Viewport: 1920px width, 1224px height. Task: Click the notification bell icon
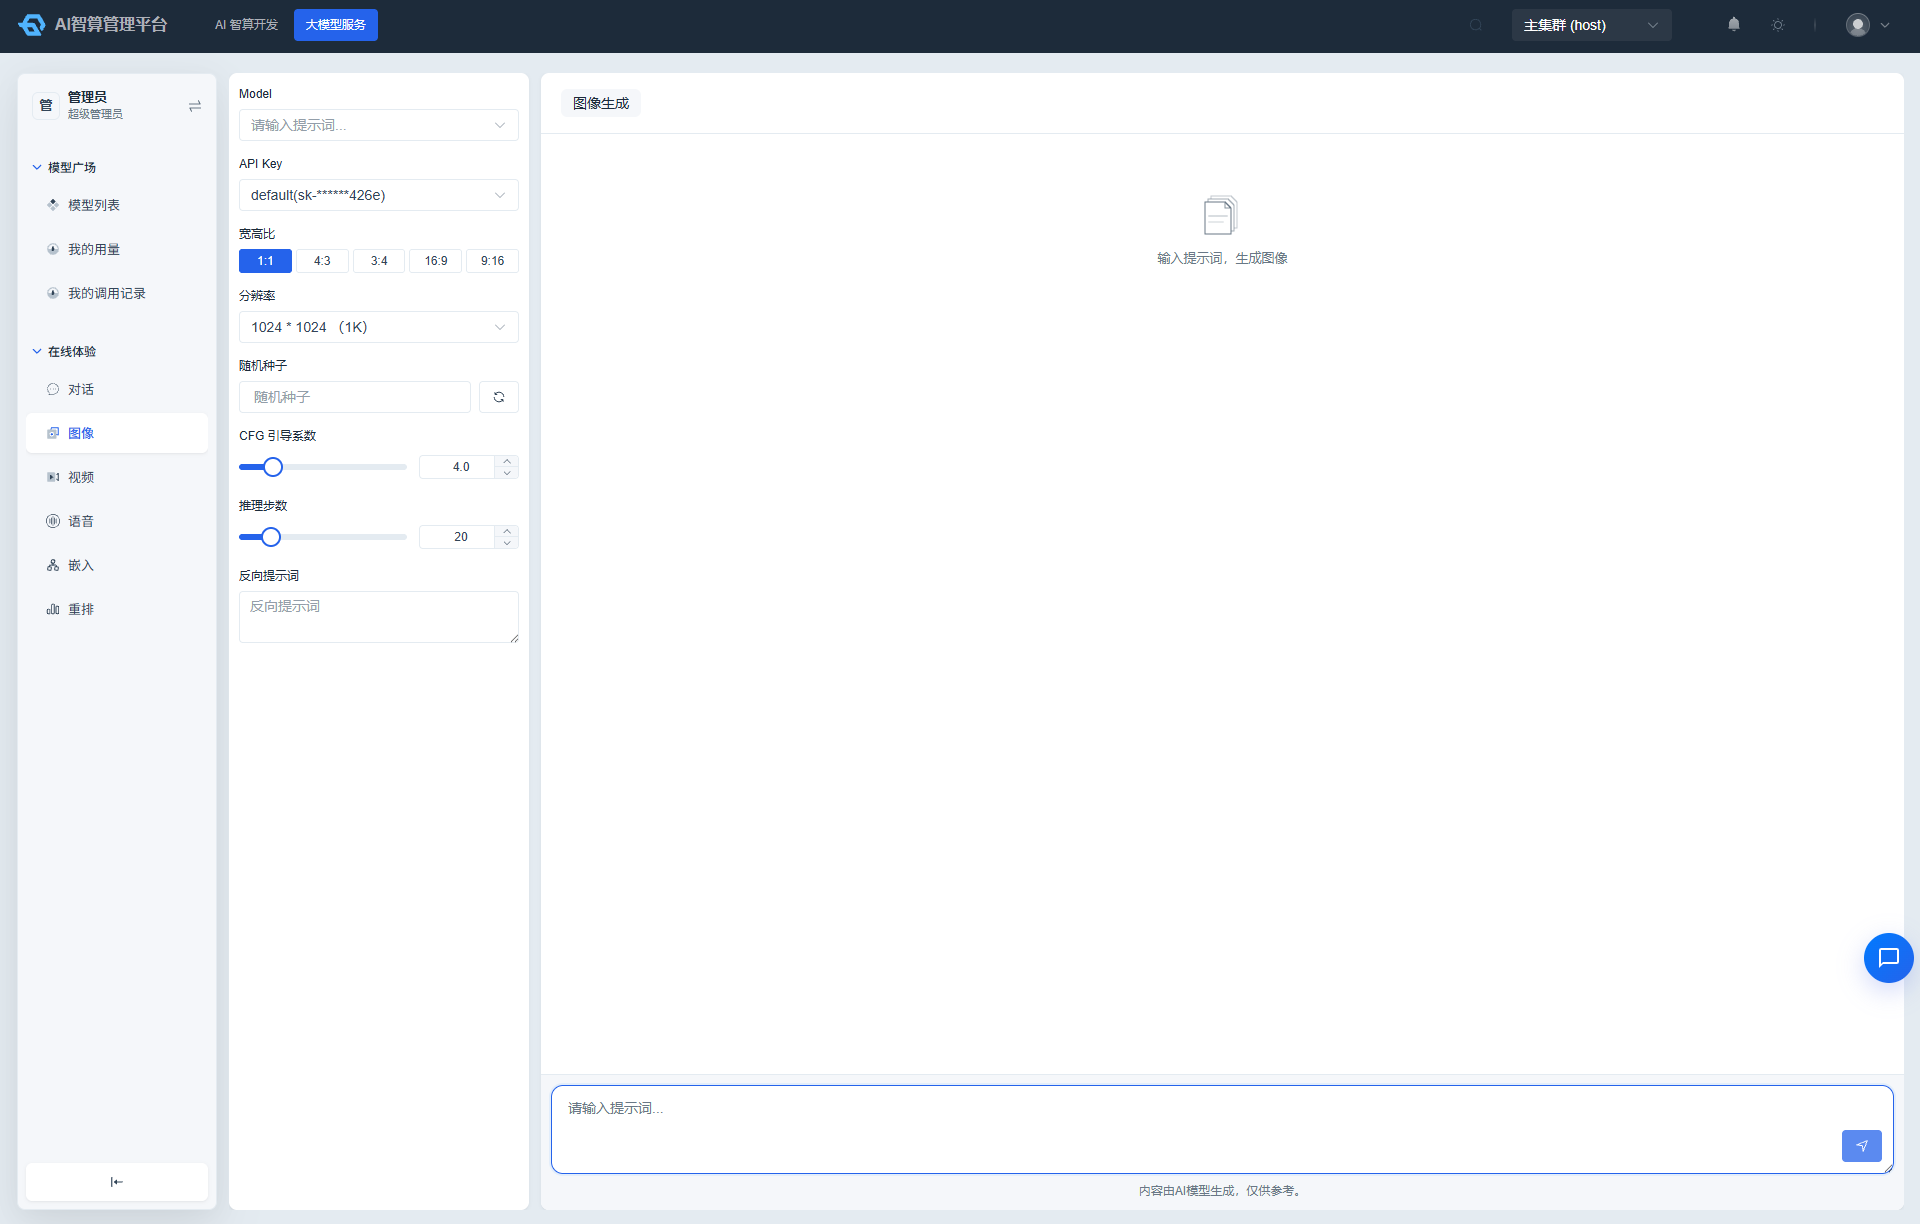coord(1734,25)
